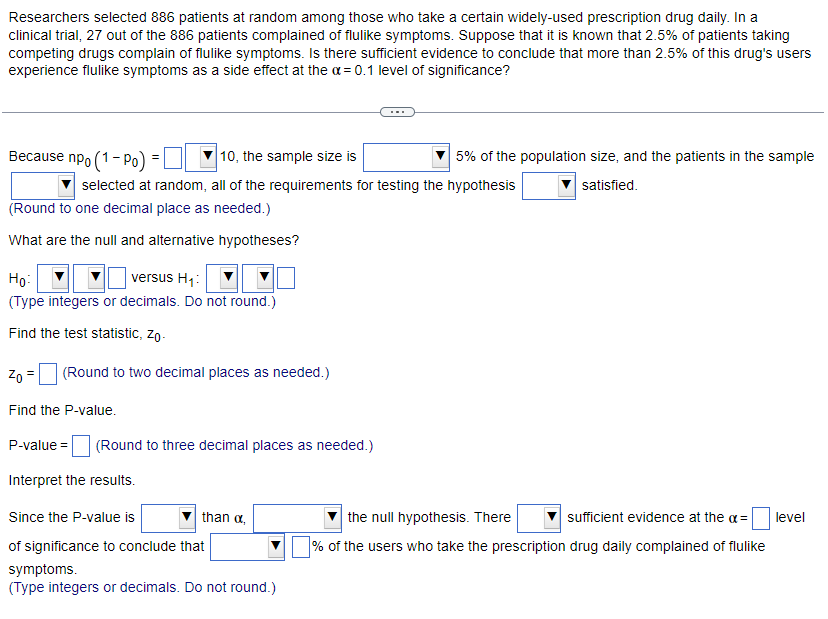The image size is (828, 619).
Task: Open the dropdown describing the sample size versus 5%
Action: (405, 157)
